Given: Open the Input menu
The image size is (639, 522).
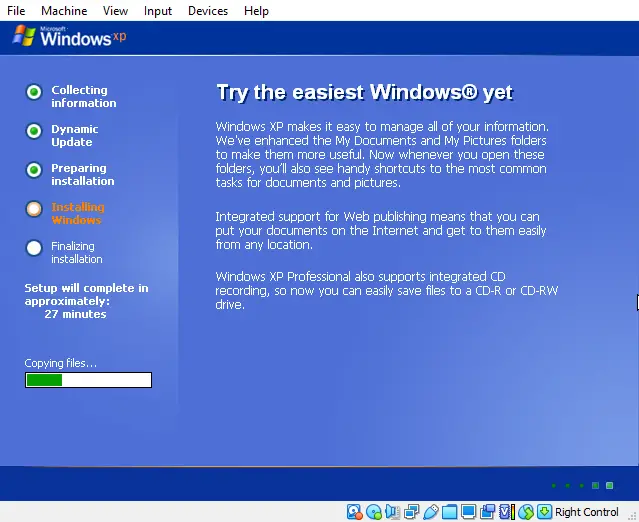Looking at the screenshot, I should 158,11.
